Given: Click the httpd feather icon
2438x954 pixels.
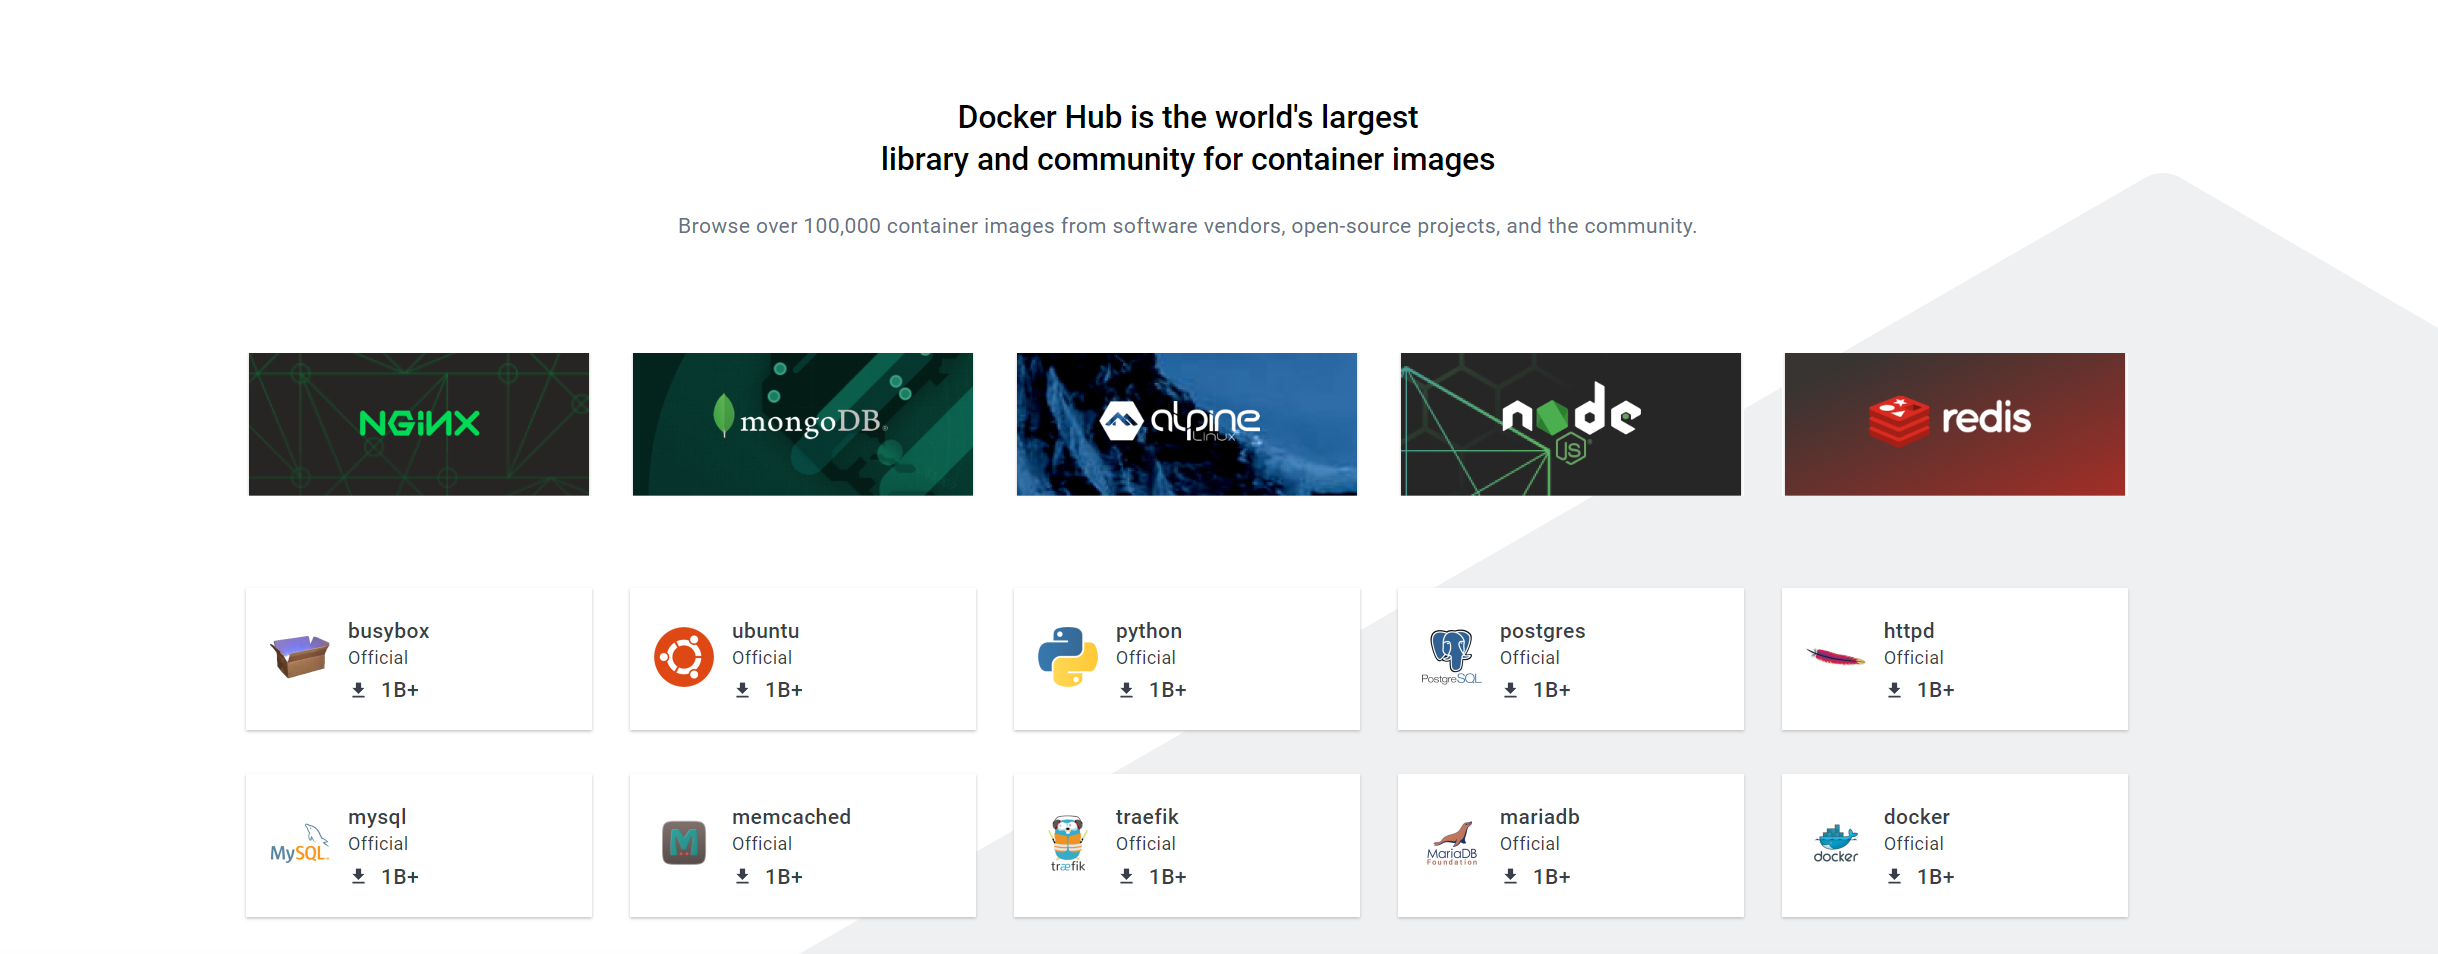Looking at the screenshot, I should point(1835,657).
